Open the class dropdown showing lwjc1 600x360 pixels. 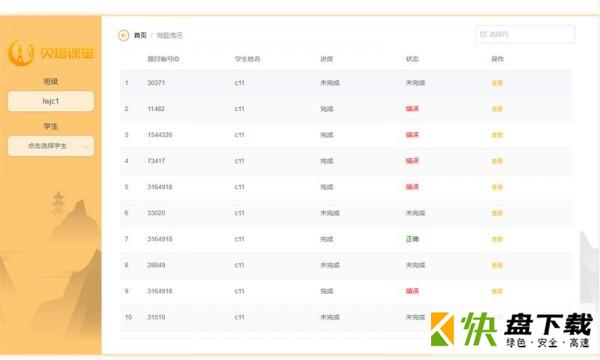[x=51, y=101]
